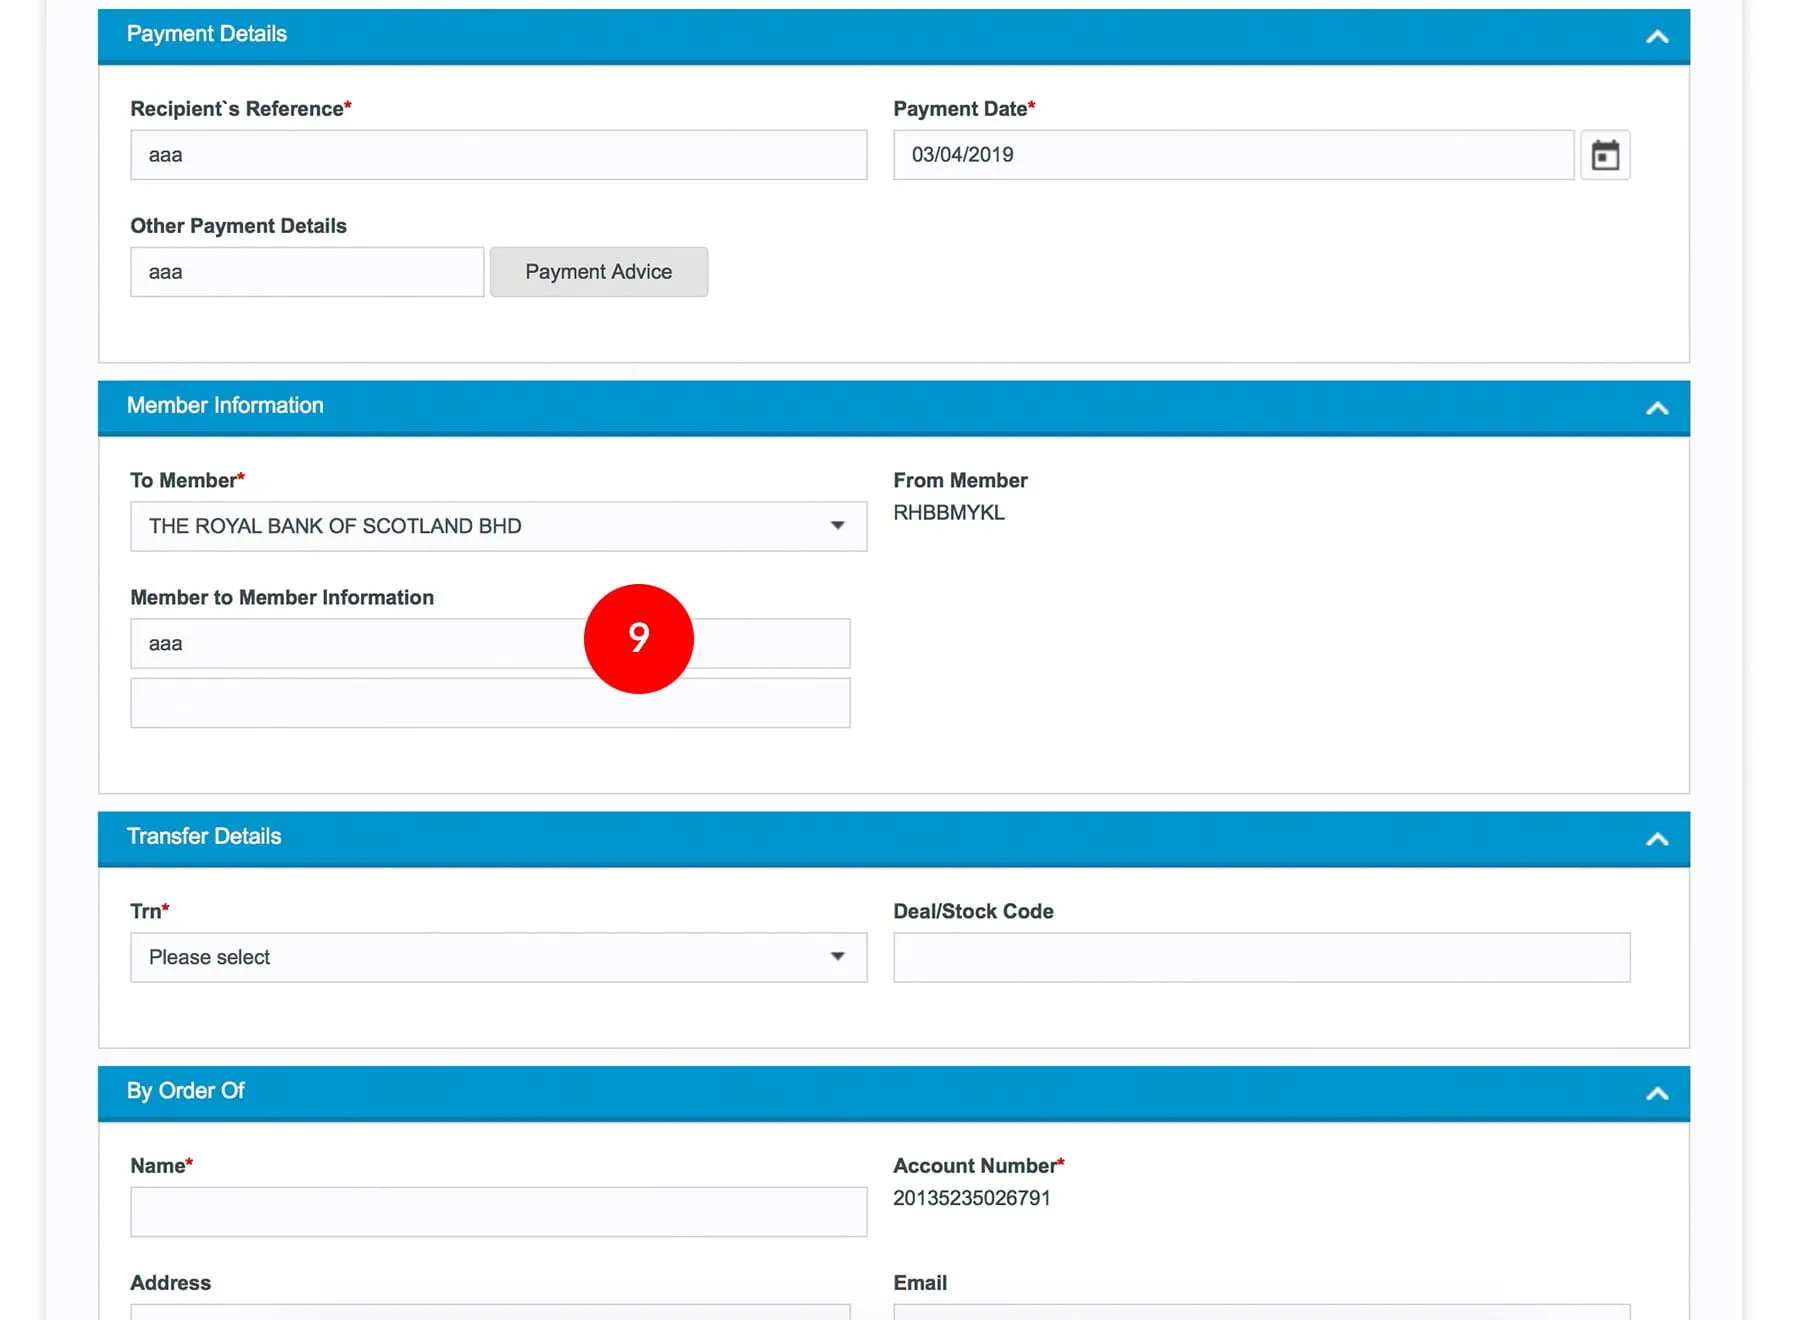Collapse the By Order Of section
The height and width of the screenshot is (1320, 1800).
click(x=1656, y=1093)
